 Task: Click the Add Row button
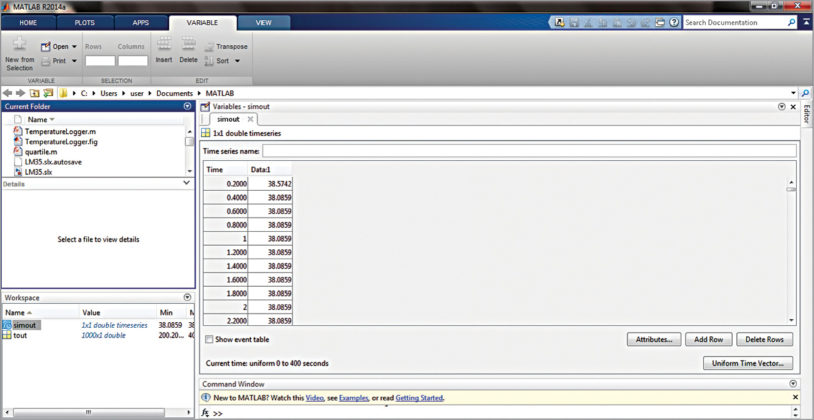(709, 340)
